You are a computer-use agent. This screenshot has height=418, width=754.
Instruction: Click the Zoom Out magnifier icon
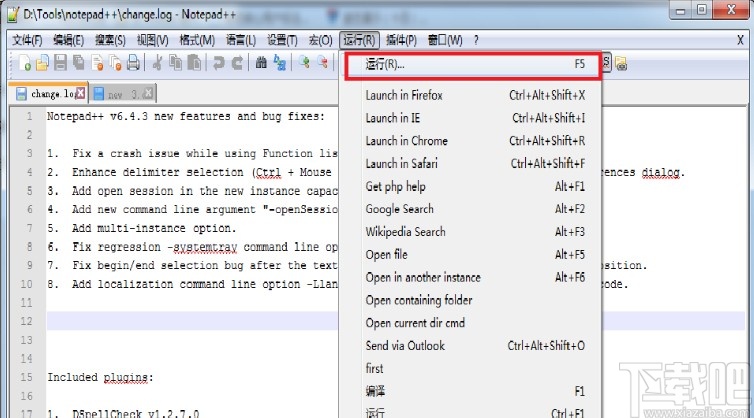(x=323, y=63)
